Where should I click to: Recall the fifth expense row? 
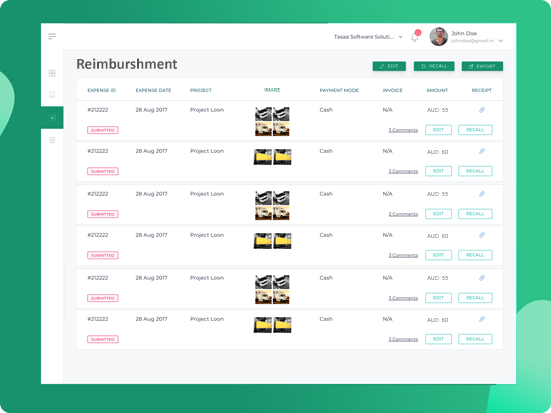pyautogui.click(x=475, y=298)
